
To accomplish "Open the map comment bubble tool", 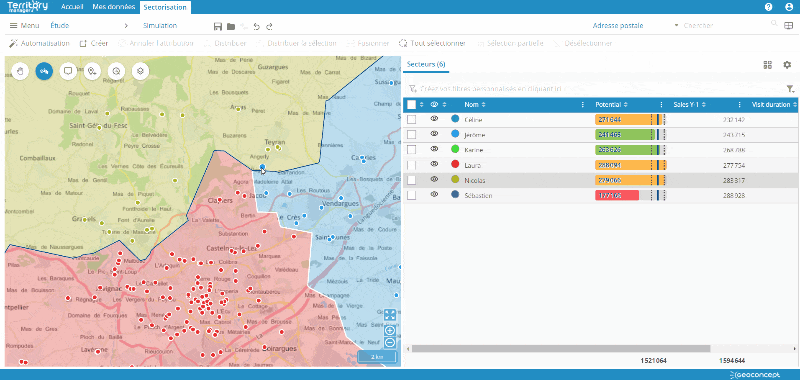I will point(68,71).
